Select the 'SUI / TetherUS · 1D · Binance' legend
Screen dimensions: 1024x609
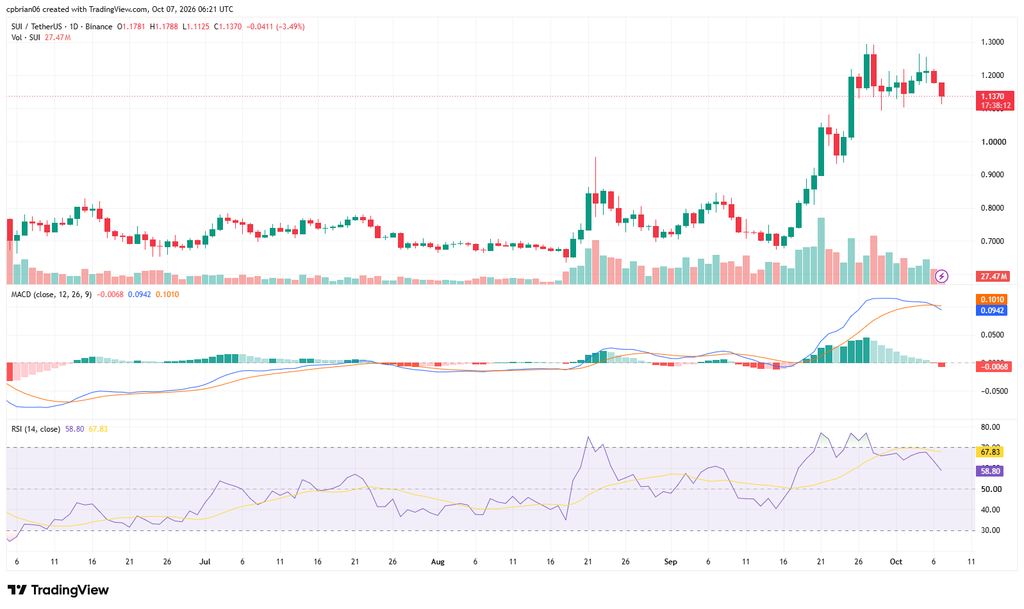(61, 27)
